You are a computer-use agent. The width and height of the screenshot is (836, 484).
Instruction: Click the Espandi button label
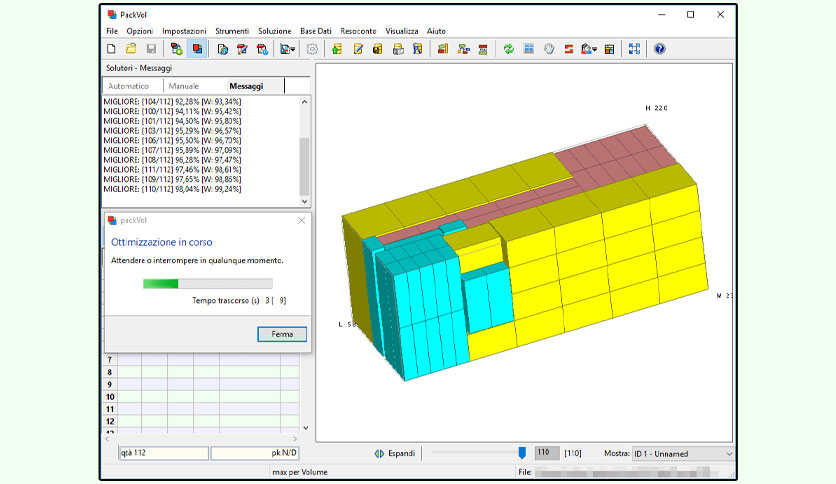coord(401,454)
